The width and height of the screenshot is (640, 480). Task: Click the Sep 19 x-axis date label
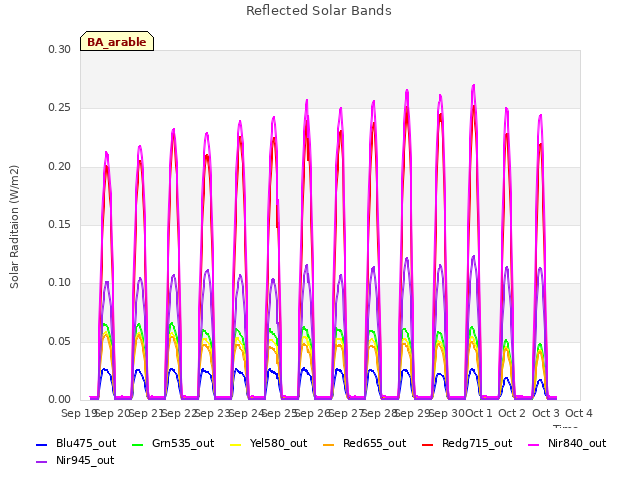(x=78, y=413)
